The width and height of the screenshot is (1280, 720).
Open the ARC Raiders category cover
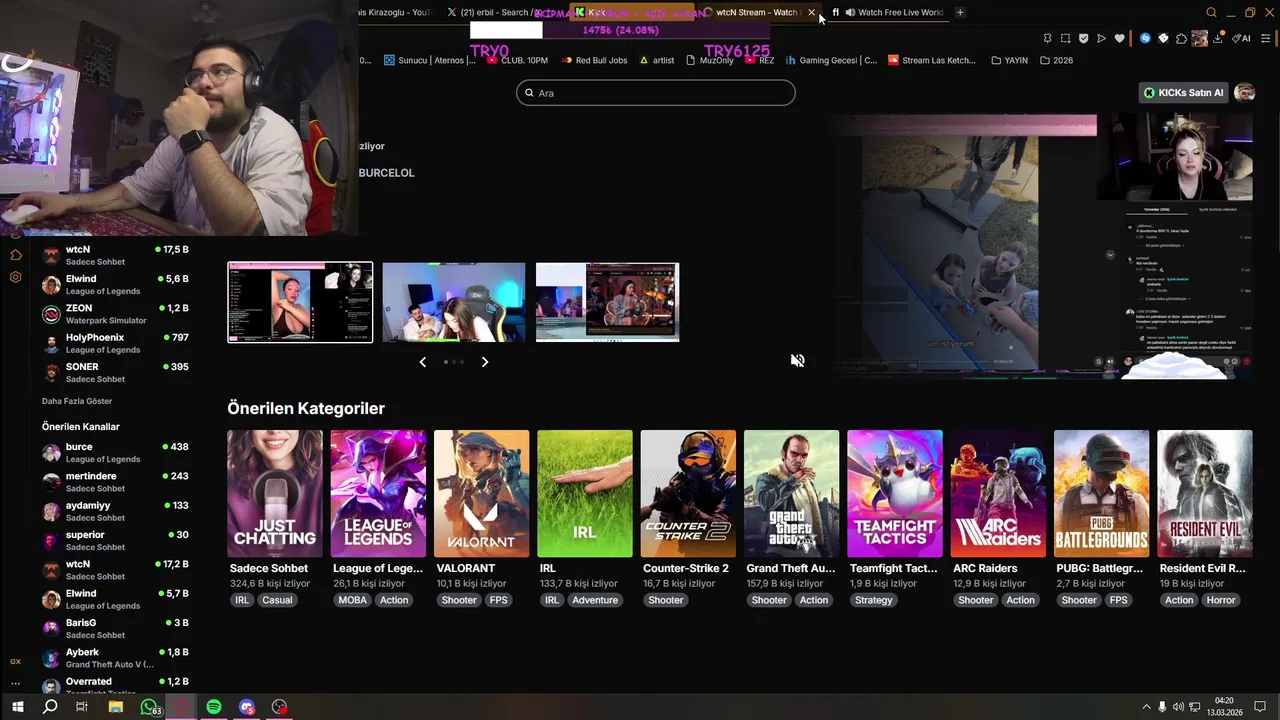[x=998, y=493]
